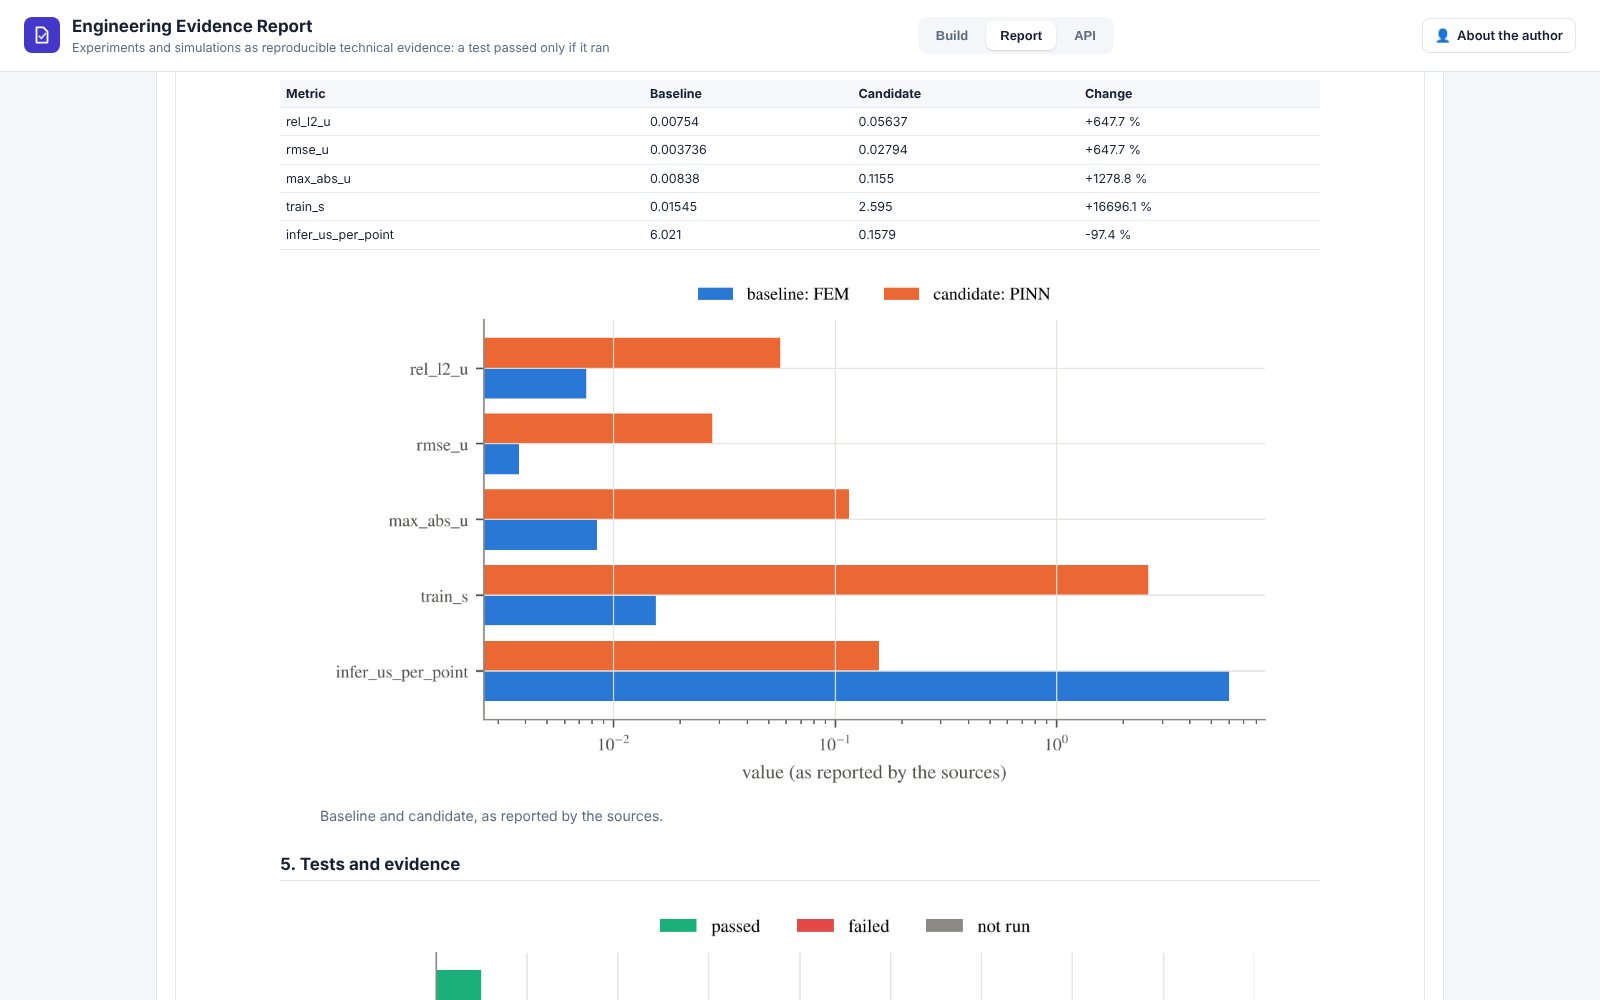This screenshot has height=1000, width=1600.
Task: Click the blue infer_us_per_point bar in chart
Action: pos(857,686)
